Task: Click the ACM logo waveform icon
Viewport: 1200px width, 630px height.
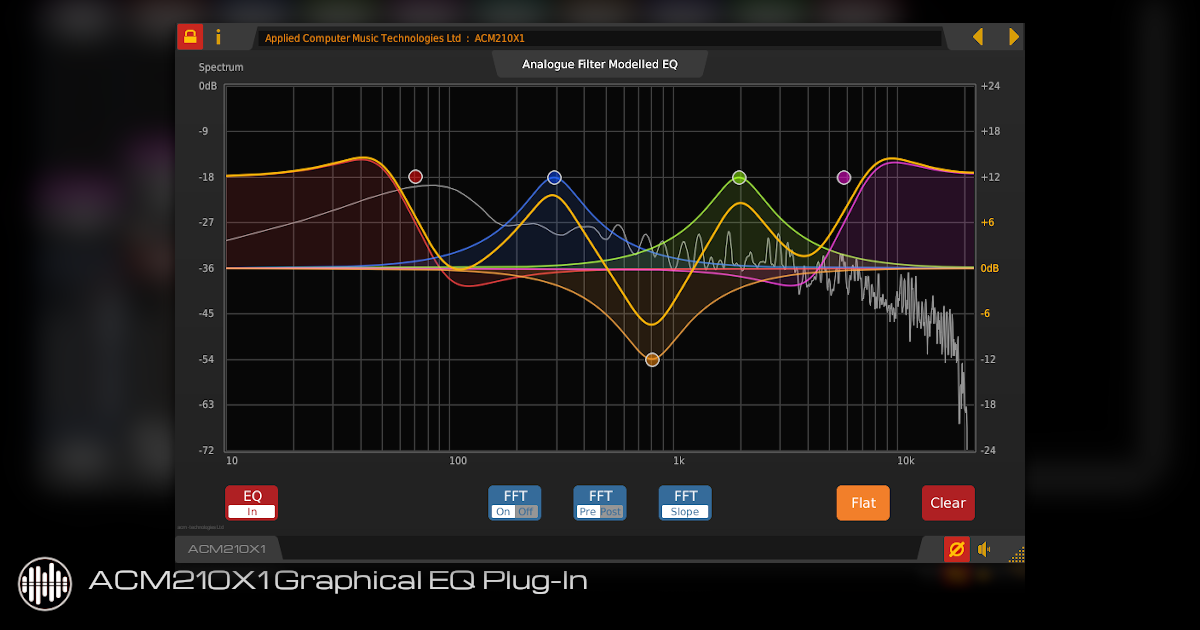Action: [45, 582]
